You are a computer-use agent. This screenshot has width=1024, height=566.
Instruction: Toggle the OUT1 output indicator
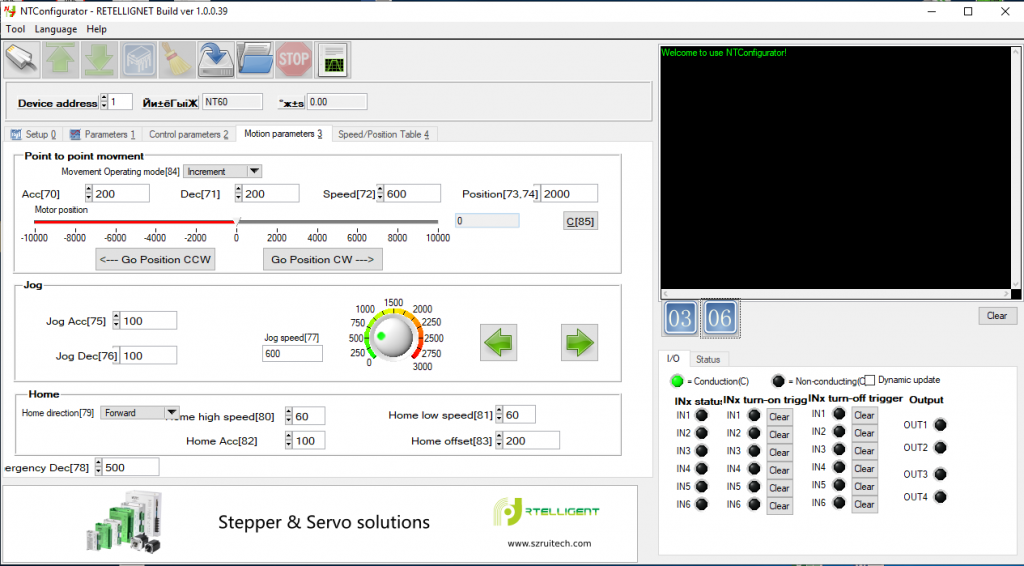pos(940,425)
